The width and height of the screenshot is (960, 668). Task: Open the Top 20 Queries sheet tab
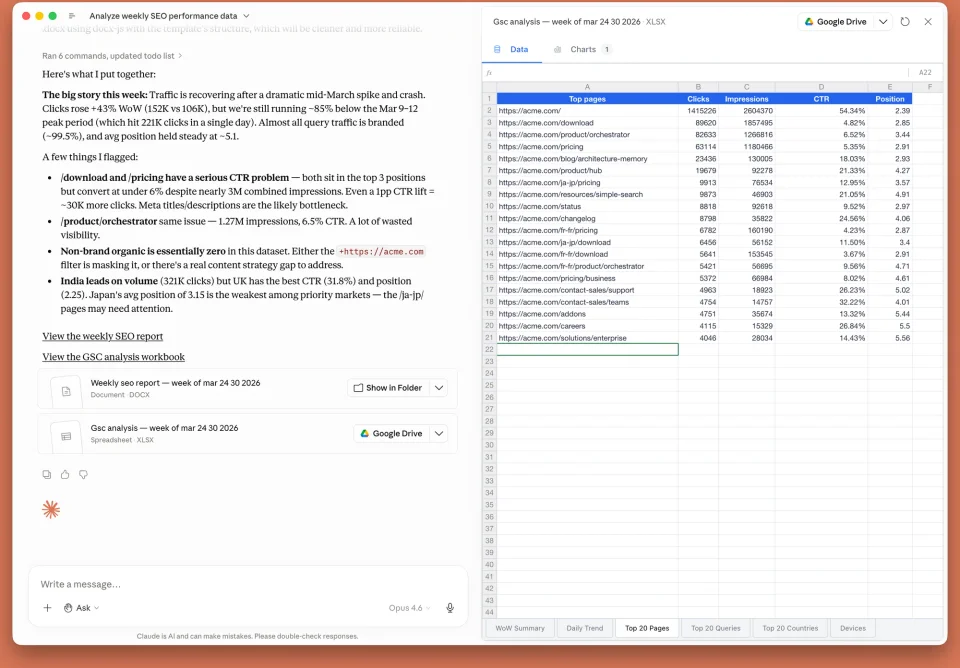[716, 628]
